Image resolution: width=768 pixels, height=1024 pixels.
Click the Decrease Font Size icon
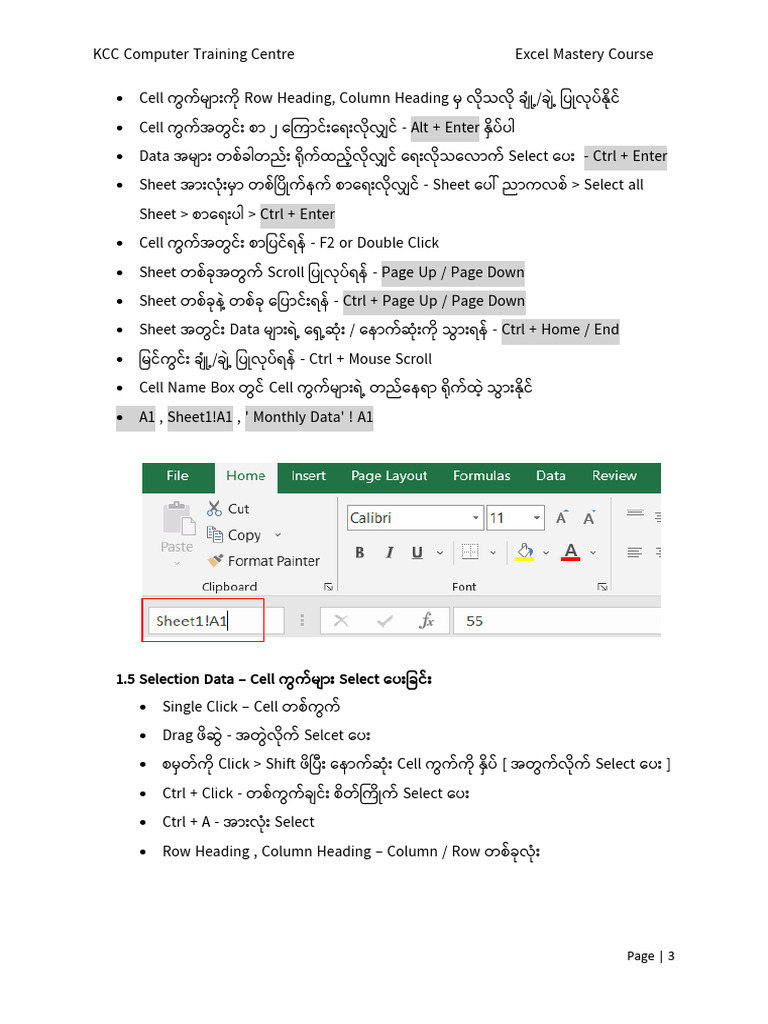tap(589, 518)
